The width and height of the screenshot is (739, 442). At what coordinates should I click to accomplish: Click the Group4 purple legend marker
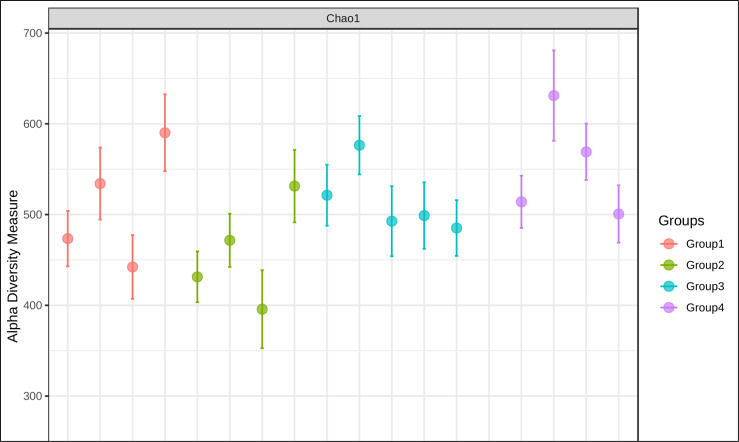pyautogui.click(x=669, y=307)
